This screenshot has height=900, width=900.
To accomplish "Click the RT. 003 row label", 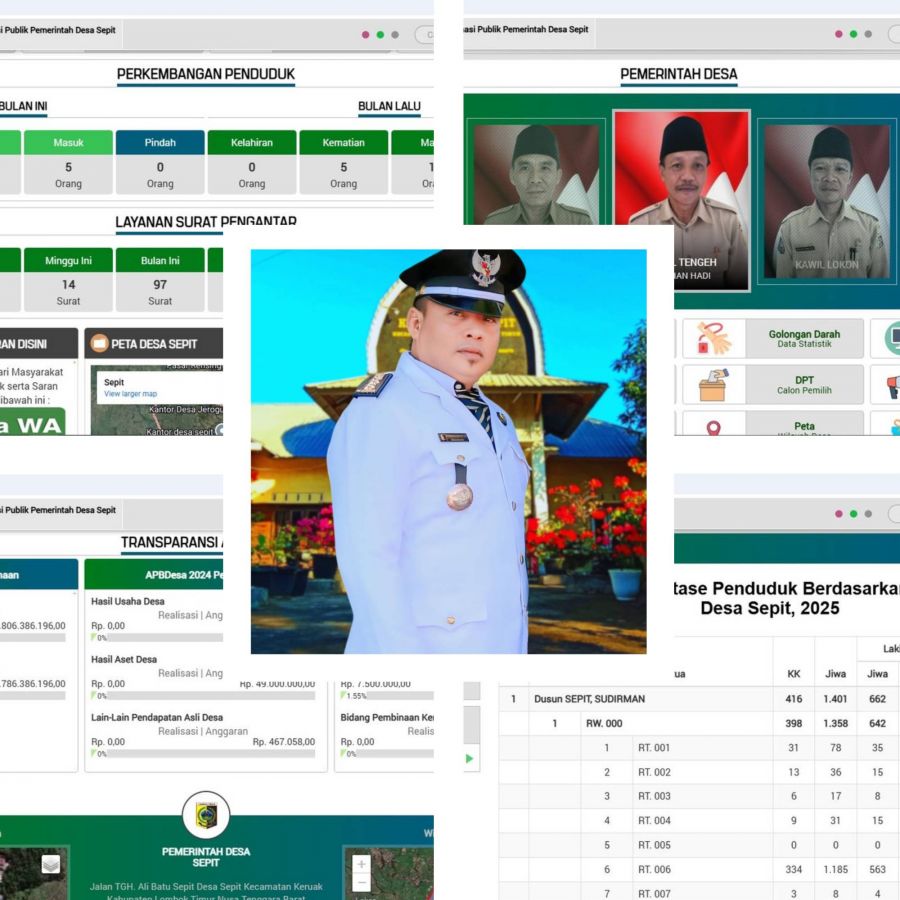I will click(x=654, y=796).
